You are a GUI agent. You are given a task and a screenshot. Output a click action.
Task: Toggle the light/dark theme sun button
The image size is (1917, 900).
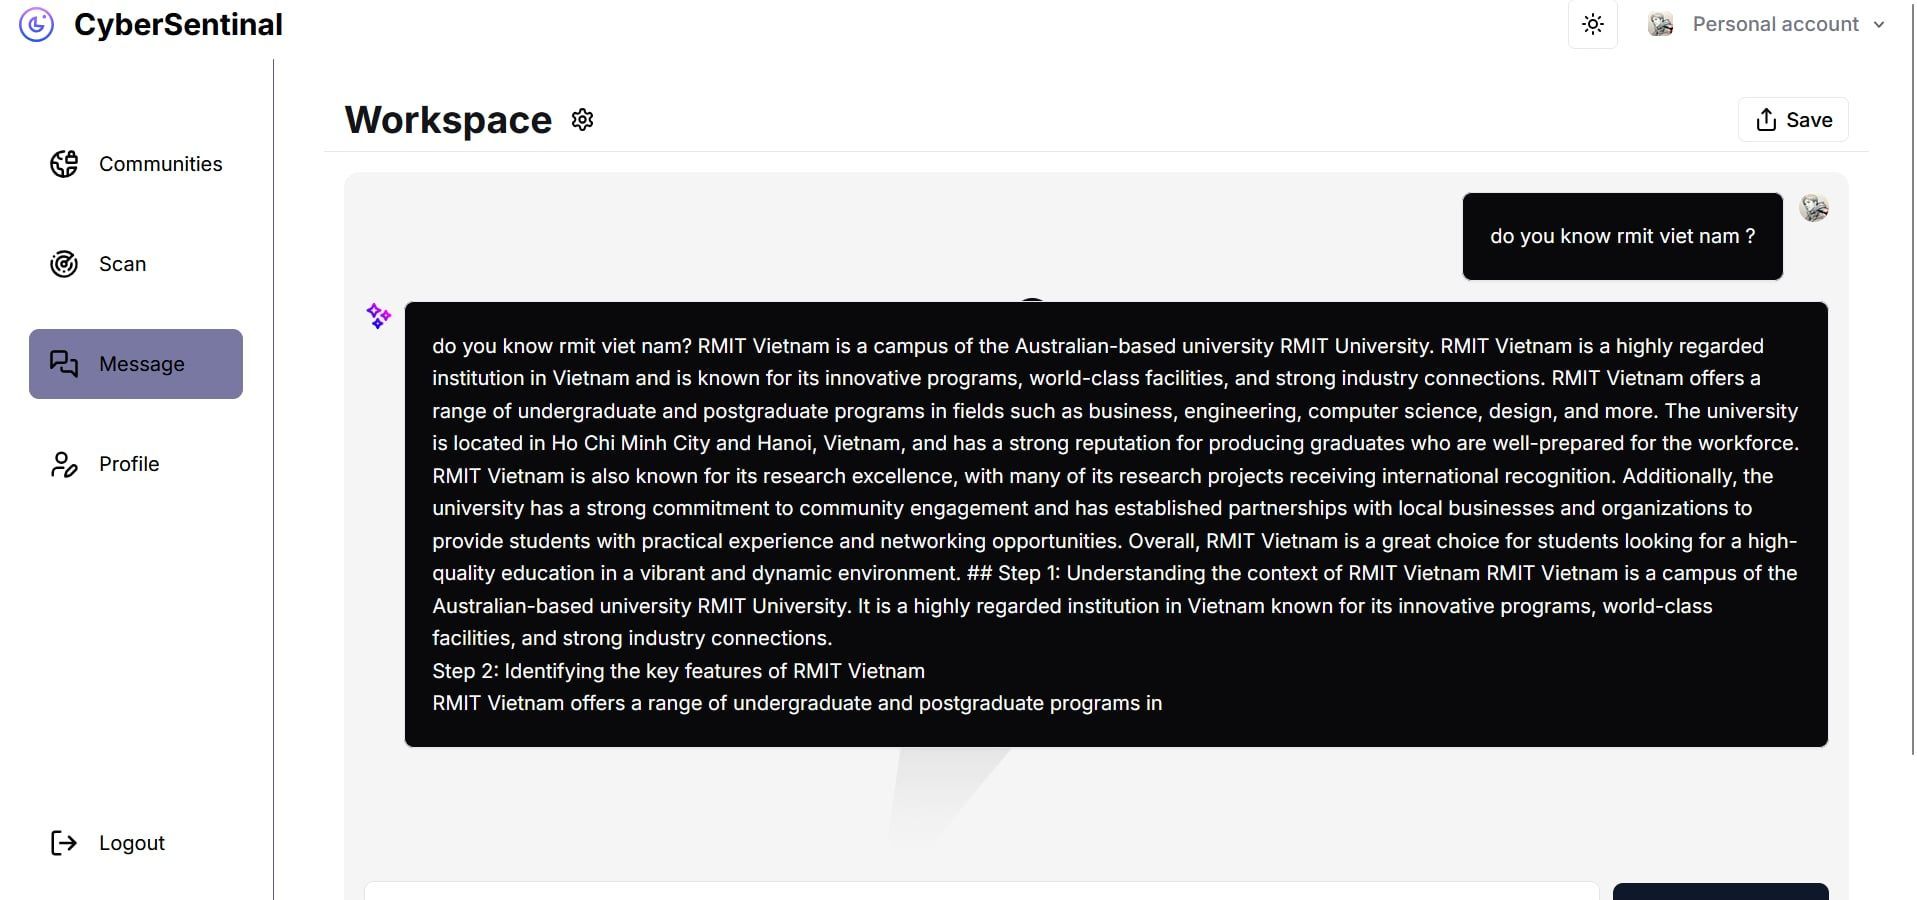[x=1592, y=25]
